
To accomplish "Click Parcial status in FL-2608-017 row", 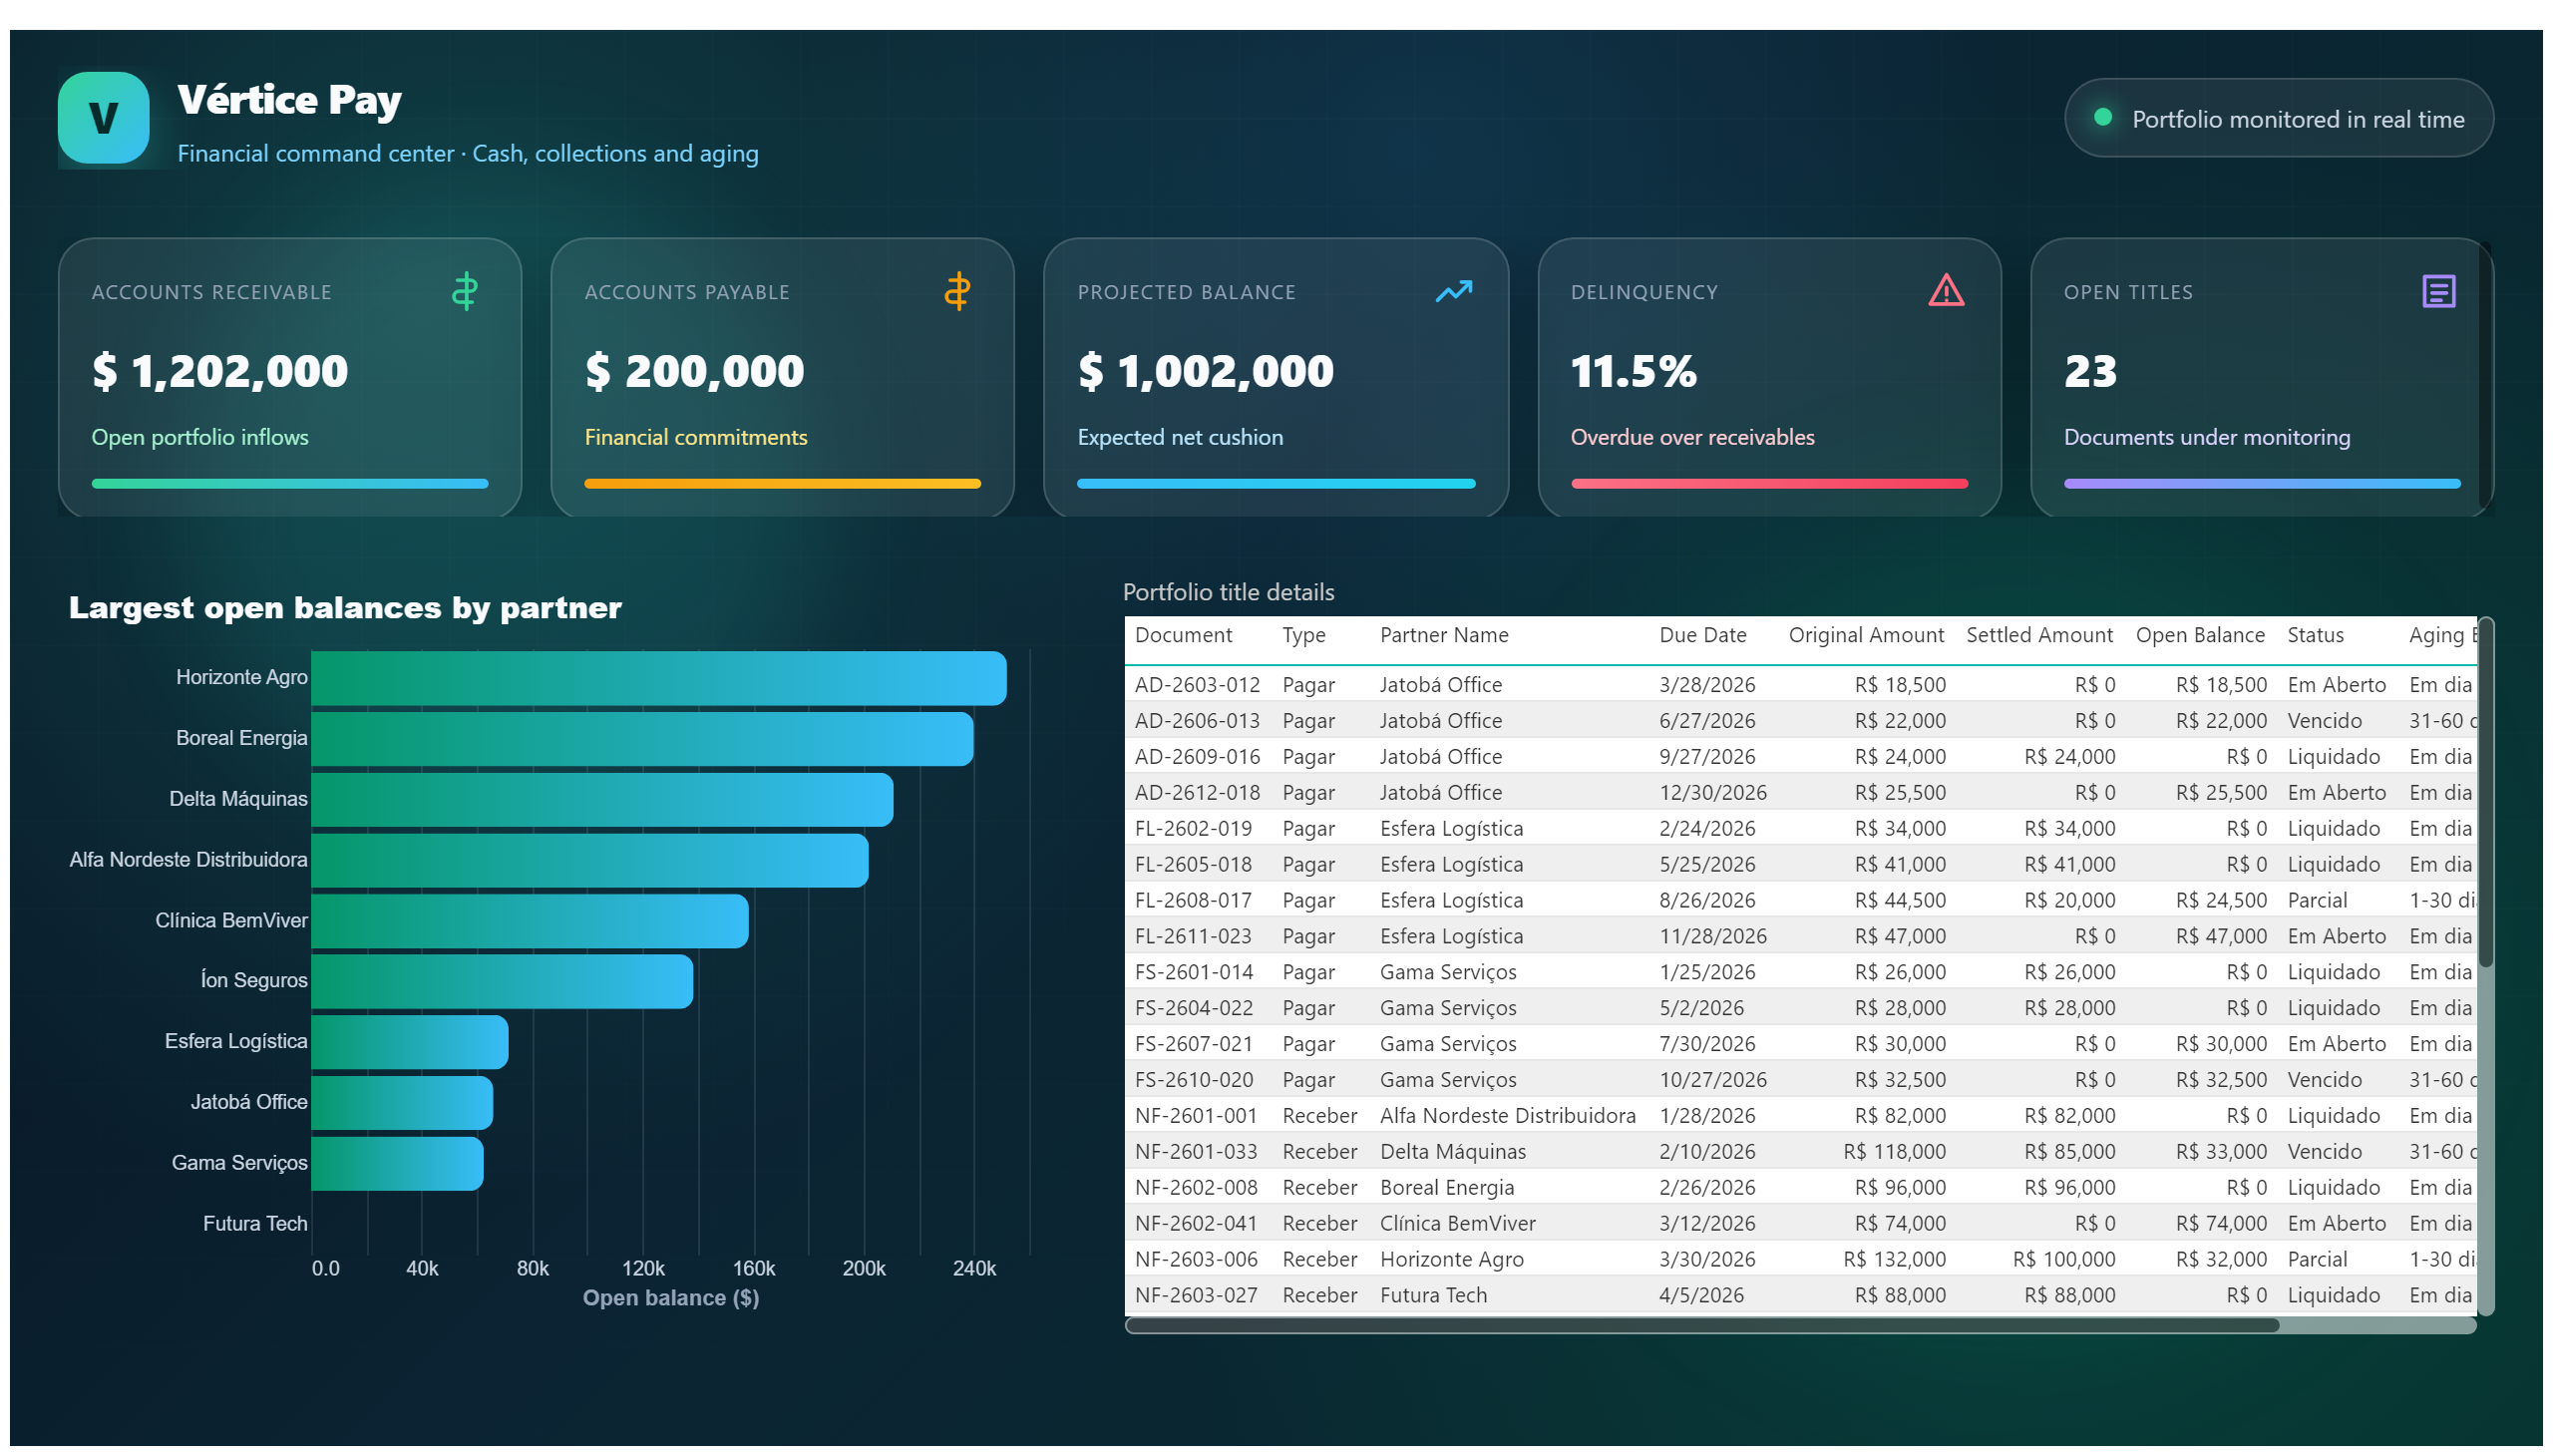I will [x=2316, y=901].
